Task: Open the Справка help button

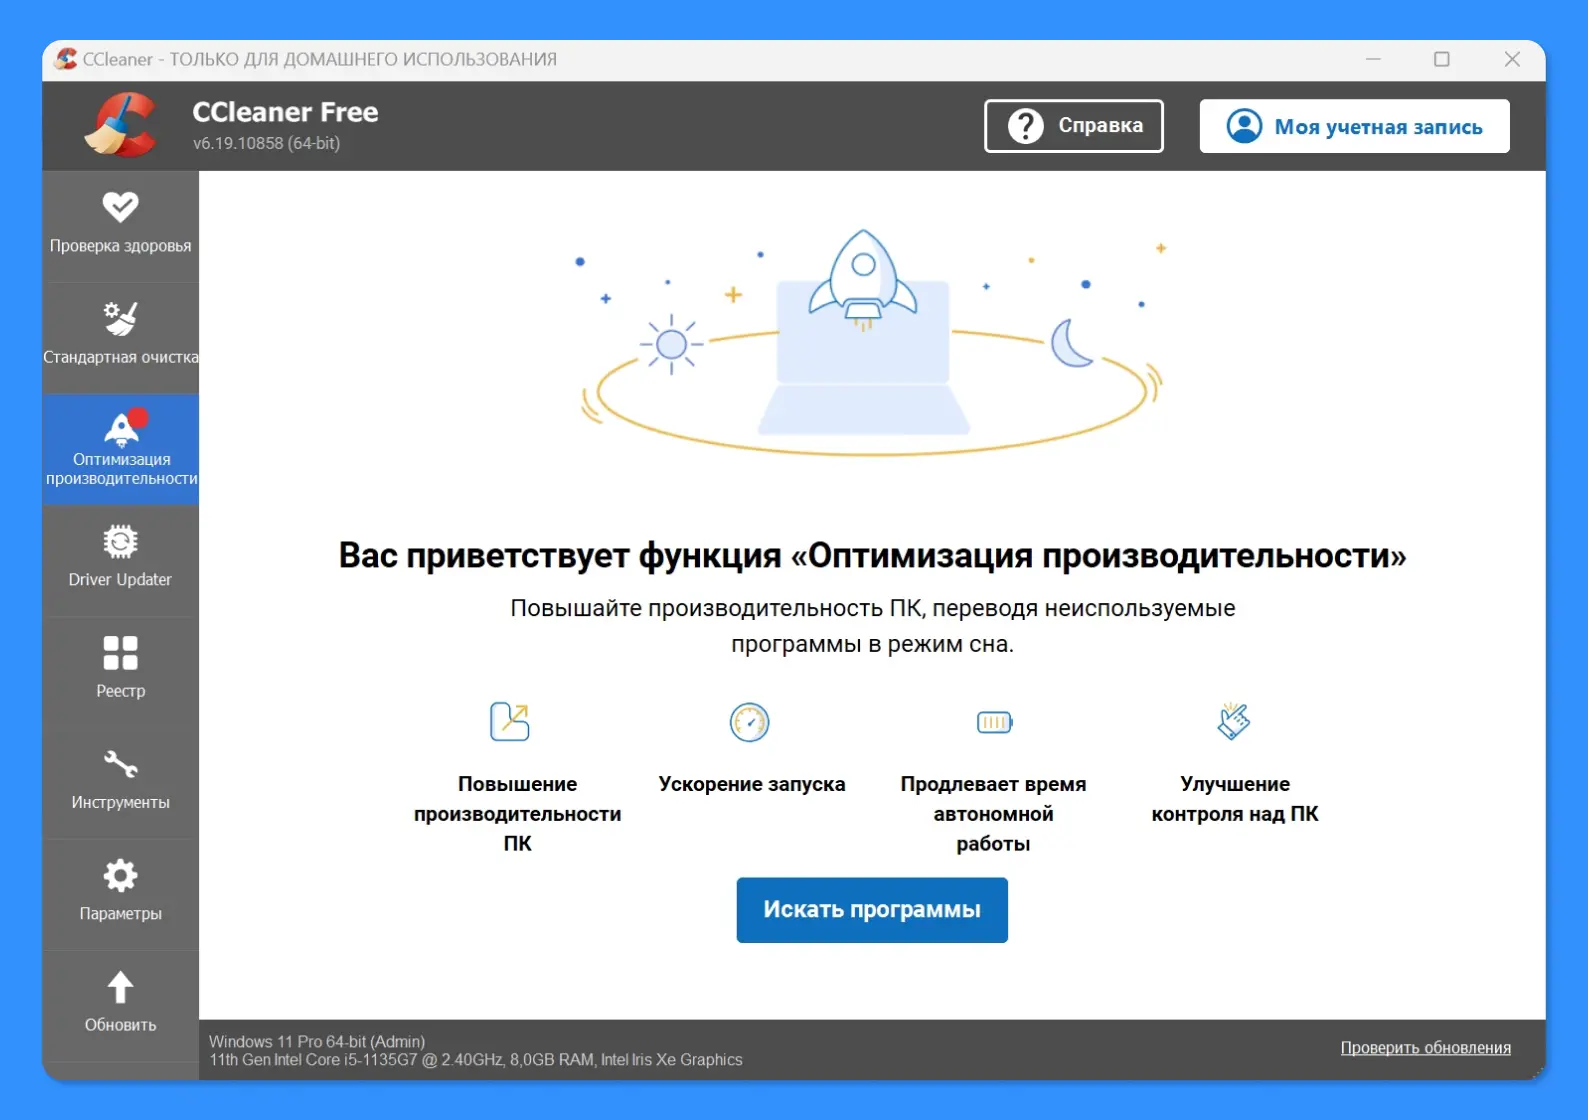Action: [1074, 126]
